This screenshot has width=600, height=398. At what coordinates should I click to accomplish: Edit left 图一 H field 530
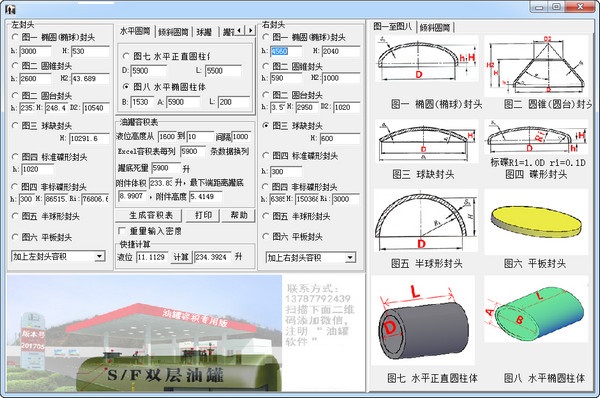(90, 51)
